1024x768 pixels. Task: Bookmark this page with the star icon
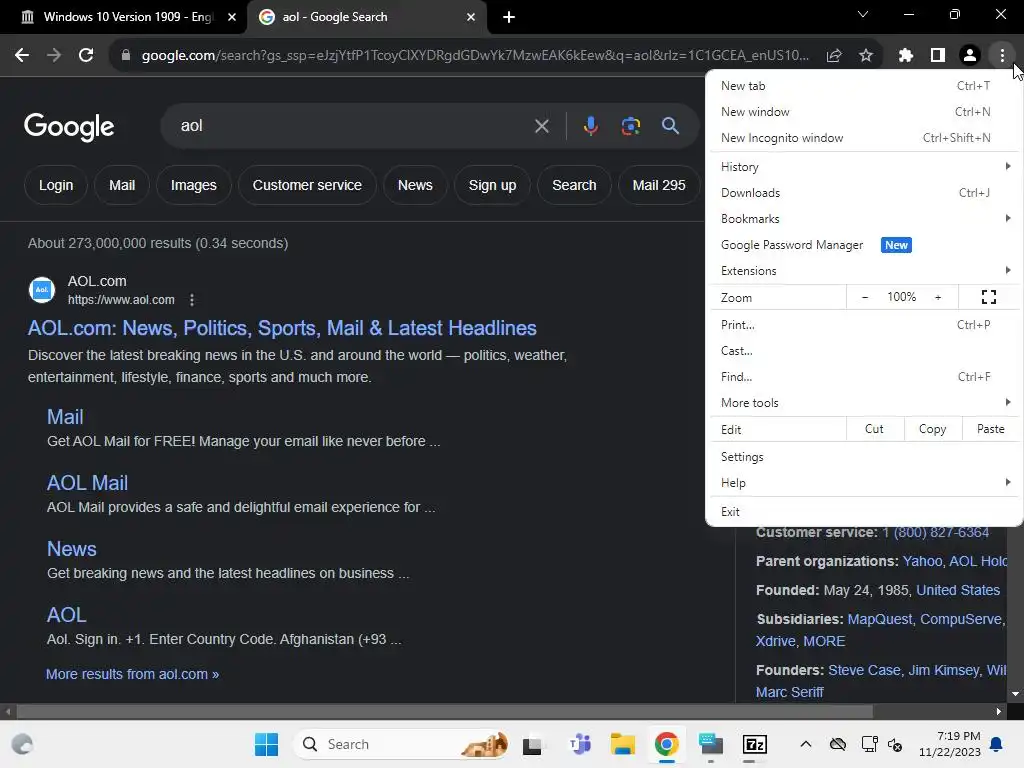pos(866,56)
